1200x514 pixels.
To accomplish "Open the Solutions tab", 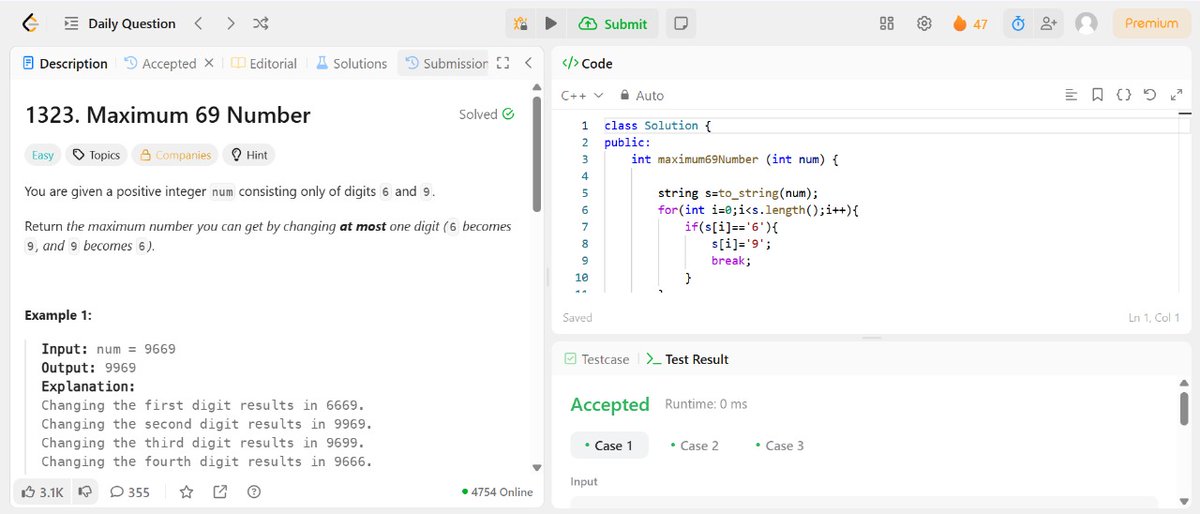I will [x=351, y=63].
